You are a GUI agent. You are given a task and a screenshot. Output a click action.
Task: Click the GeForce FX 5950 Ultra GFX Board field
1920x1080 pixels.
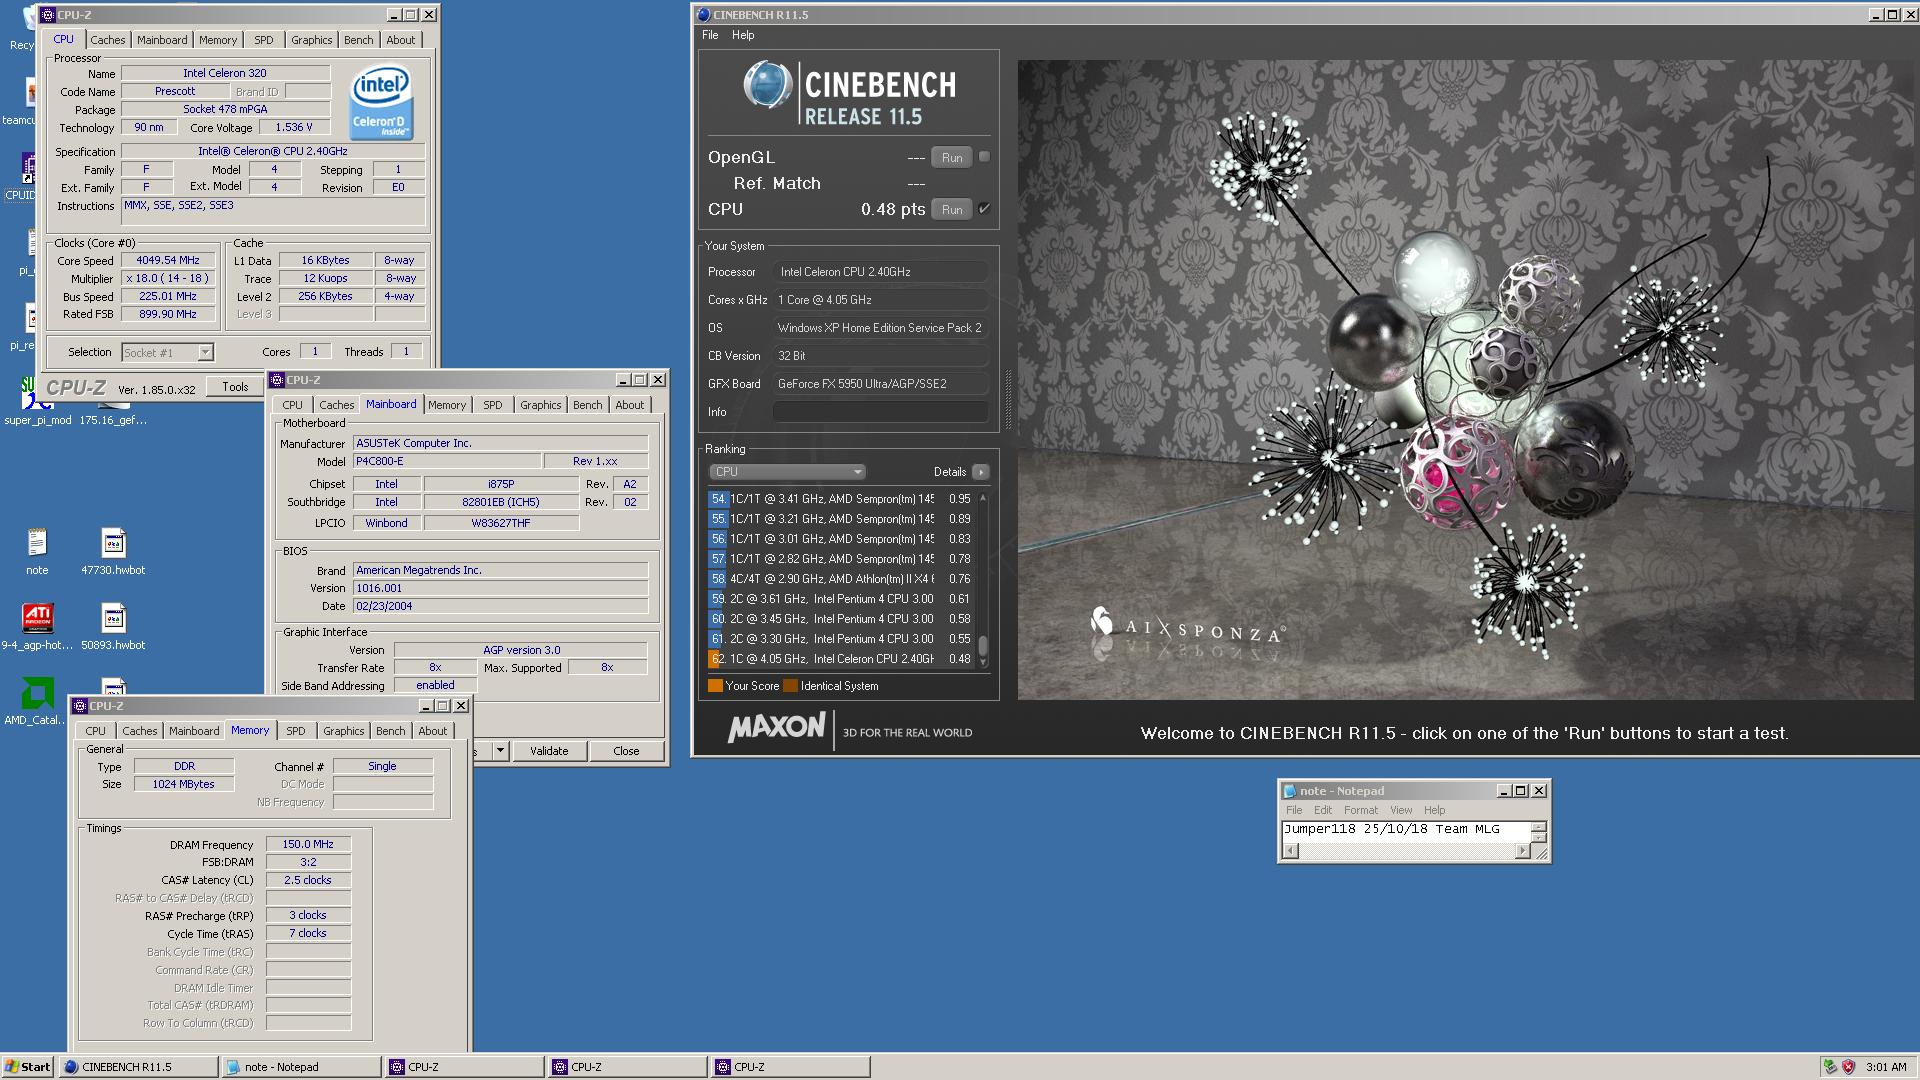tap(880, 384)
